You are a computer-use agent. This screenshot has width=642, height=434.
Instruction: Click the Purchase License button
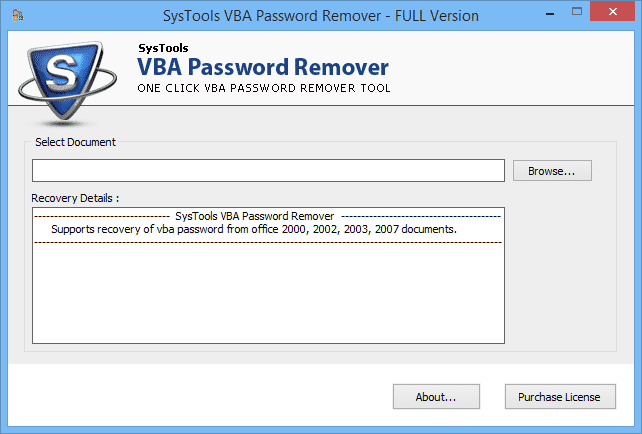559,397
